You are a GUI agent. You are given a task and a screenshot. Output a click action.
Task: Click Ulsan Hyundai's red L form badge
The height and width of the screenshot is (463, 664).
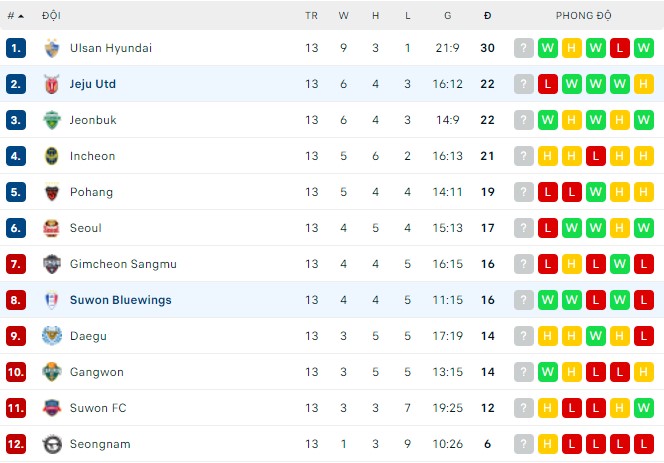(x=620, y=48)
